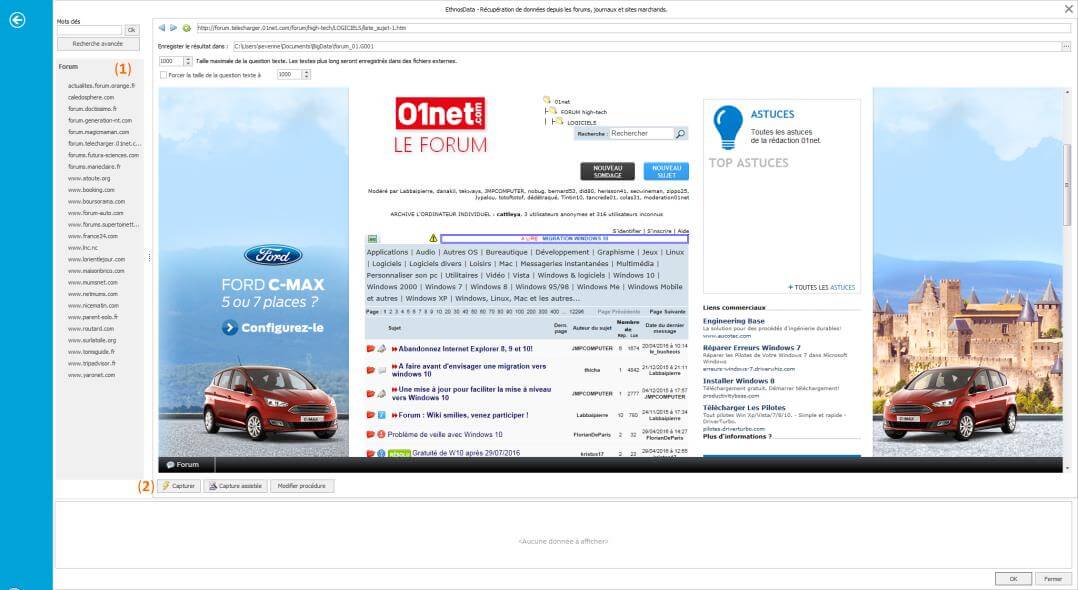Open Bureautique category link

pyautogui.click(x=507, y=252)
